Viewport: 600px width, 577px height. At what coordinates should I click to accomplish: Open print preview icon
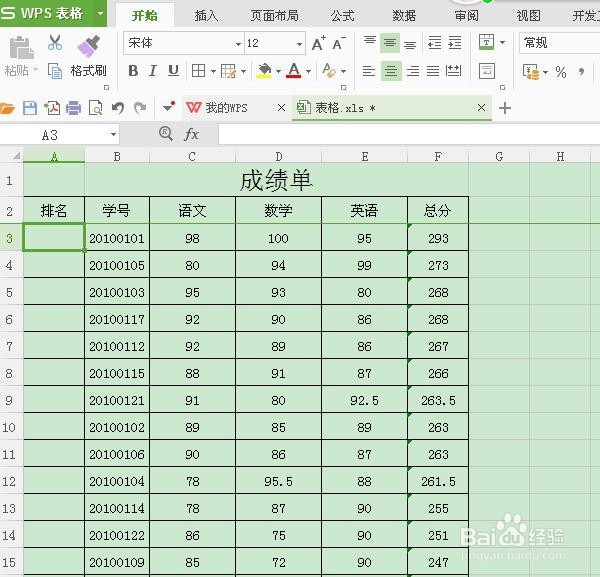point(95,108)
